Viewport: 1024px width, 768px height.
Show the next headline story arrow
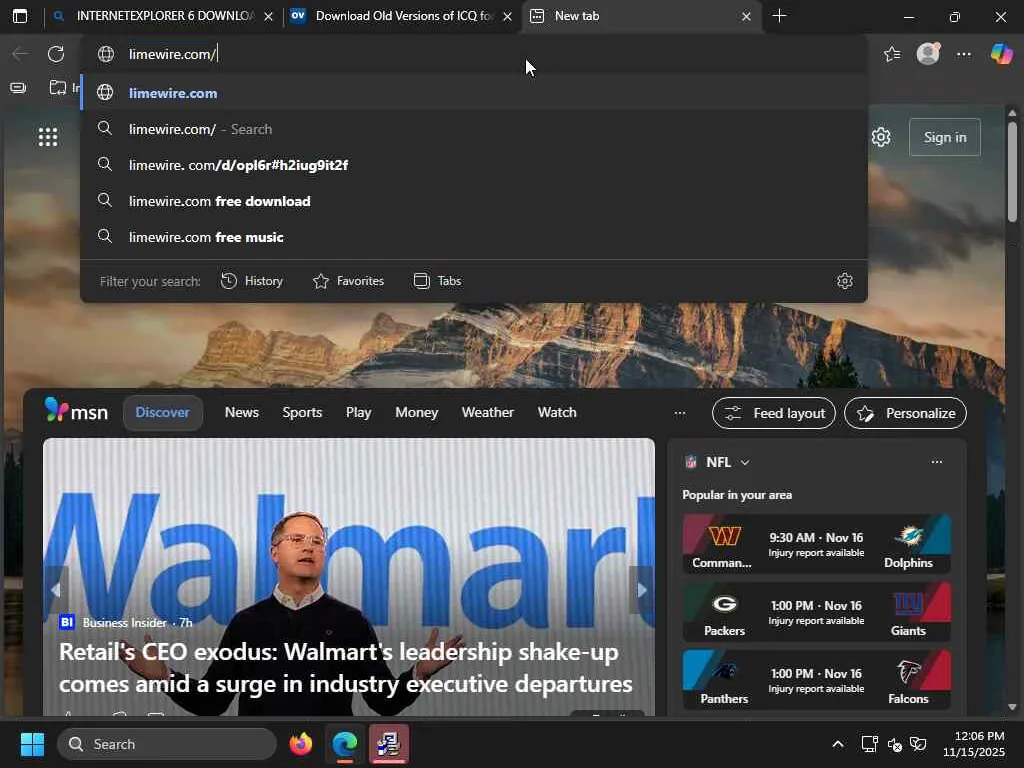point(641,590)
